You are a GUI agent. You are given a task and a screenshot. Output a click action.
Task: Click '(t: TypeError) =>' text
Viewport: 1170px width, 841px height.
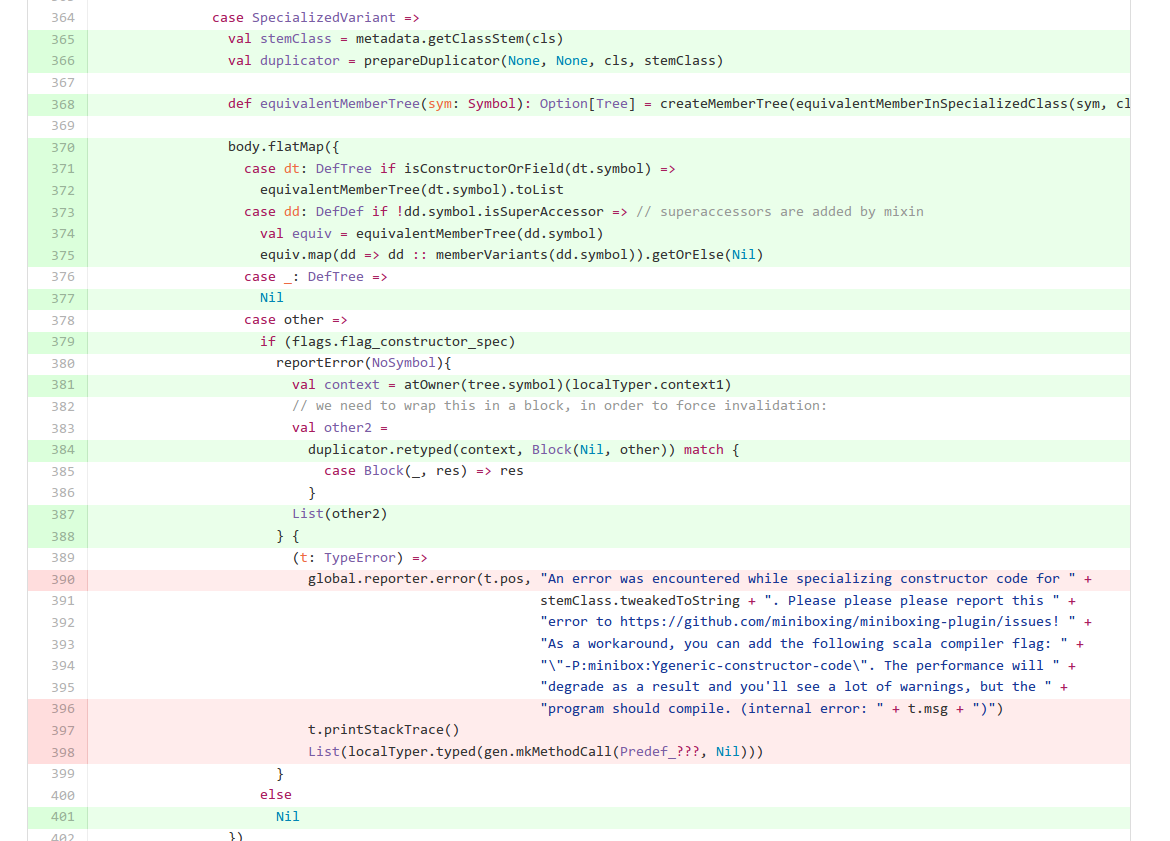click(360, 558)
